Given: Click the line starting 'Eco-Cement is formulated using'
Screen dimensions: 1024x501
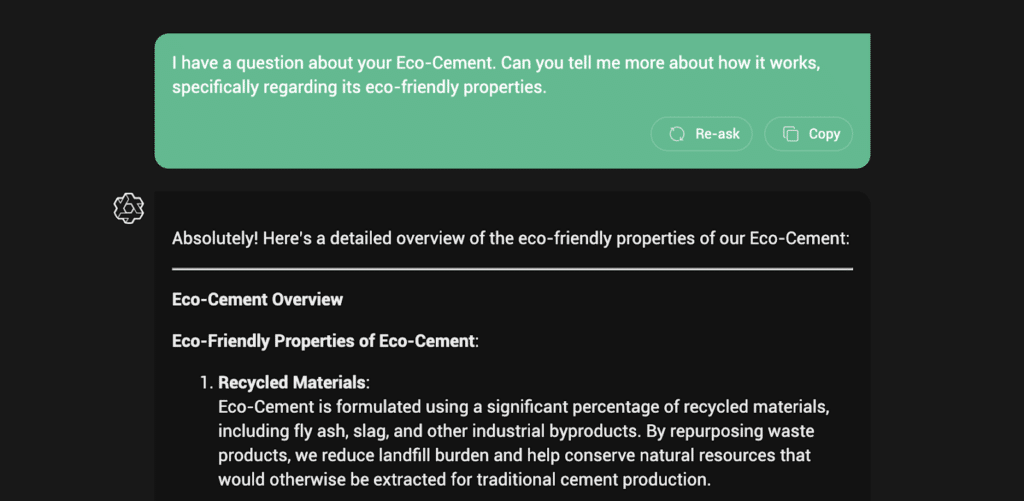Looking at the screenshot, I should click(x=524, y=407).
